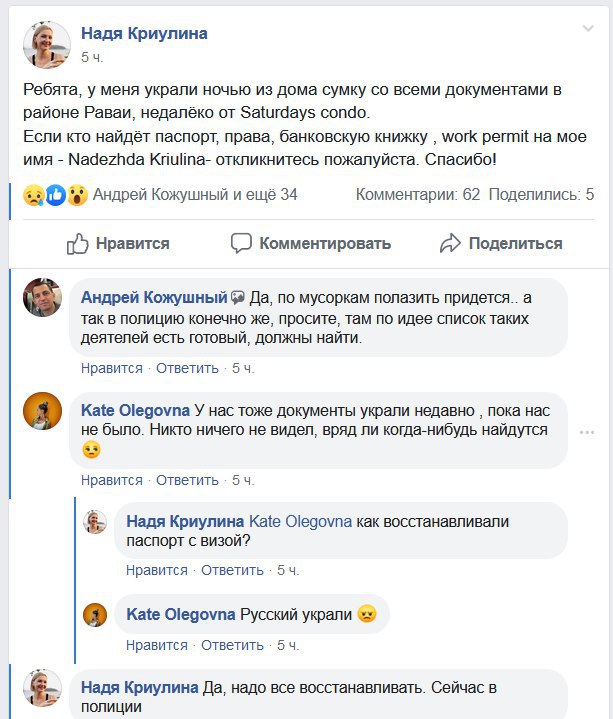Open the post timestamp '5 ч.'
The height and width of the screenshot is (719, 613).
point(92,58)
